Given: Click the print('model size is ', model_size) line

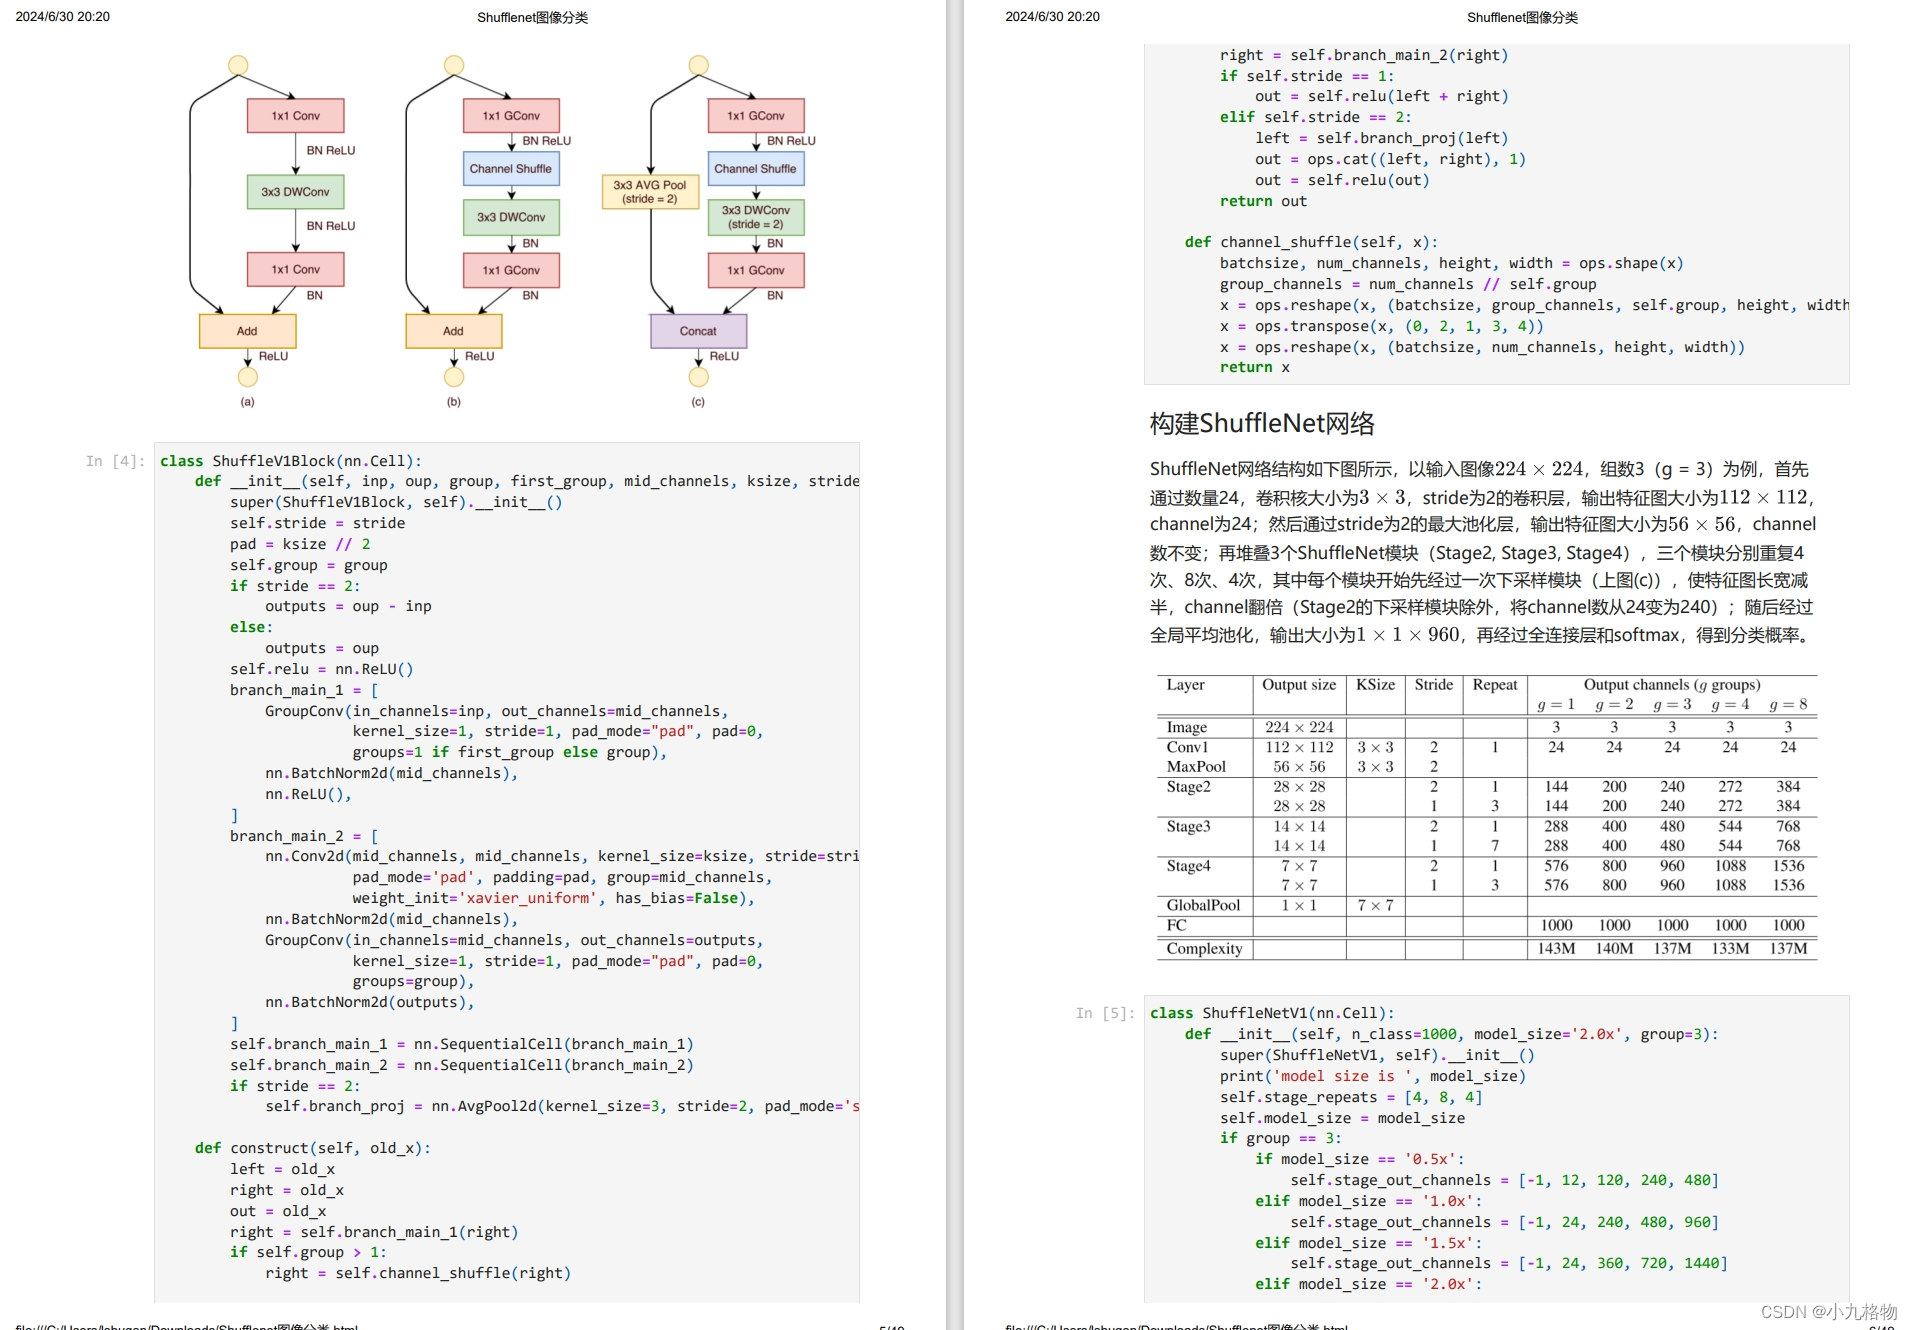Looking at the screenshot, I should (1373, 1076).
